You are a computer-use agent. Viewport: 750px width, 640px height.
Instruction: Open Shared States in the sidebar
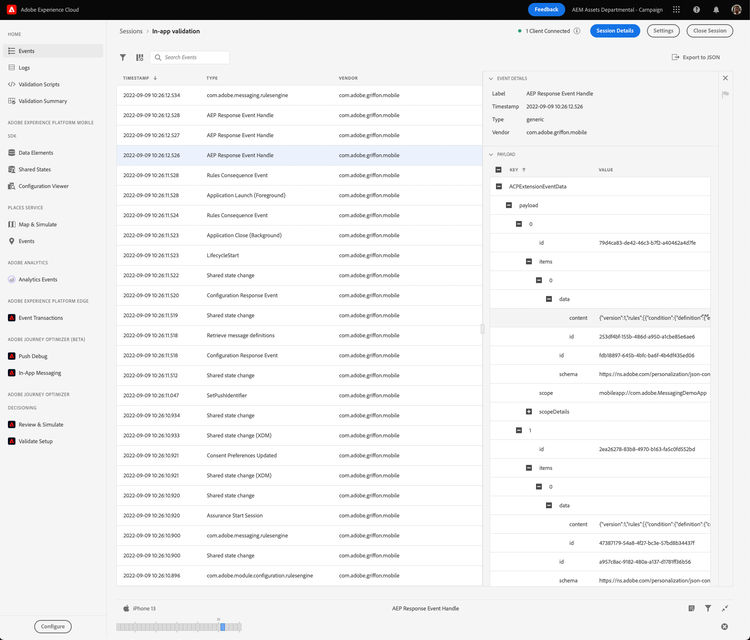point(34,170)
